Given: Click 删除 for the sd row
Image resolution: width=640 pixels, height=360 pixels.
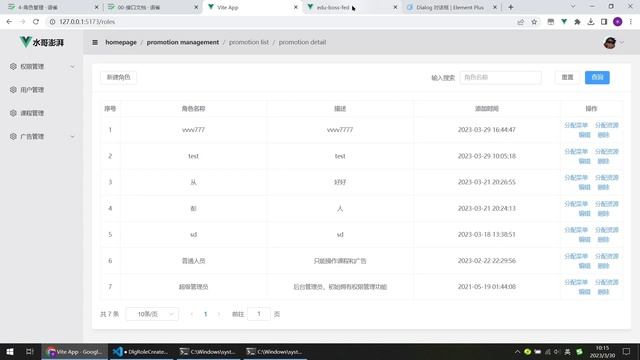Looking at the screenshot, I should tap(603, 240).
